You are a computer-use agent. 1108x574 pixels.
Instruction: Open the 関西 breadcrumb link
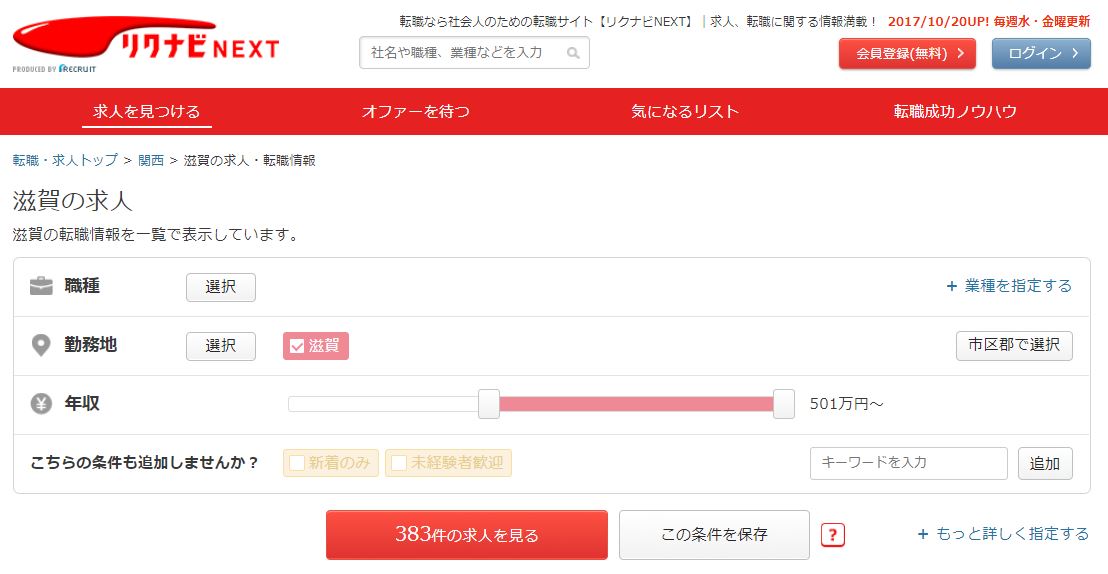click(x=151, y=160)
